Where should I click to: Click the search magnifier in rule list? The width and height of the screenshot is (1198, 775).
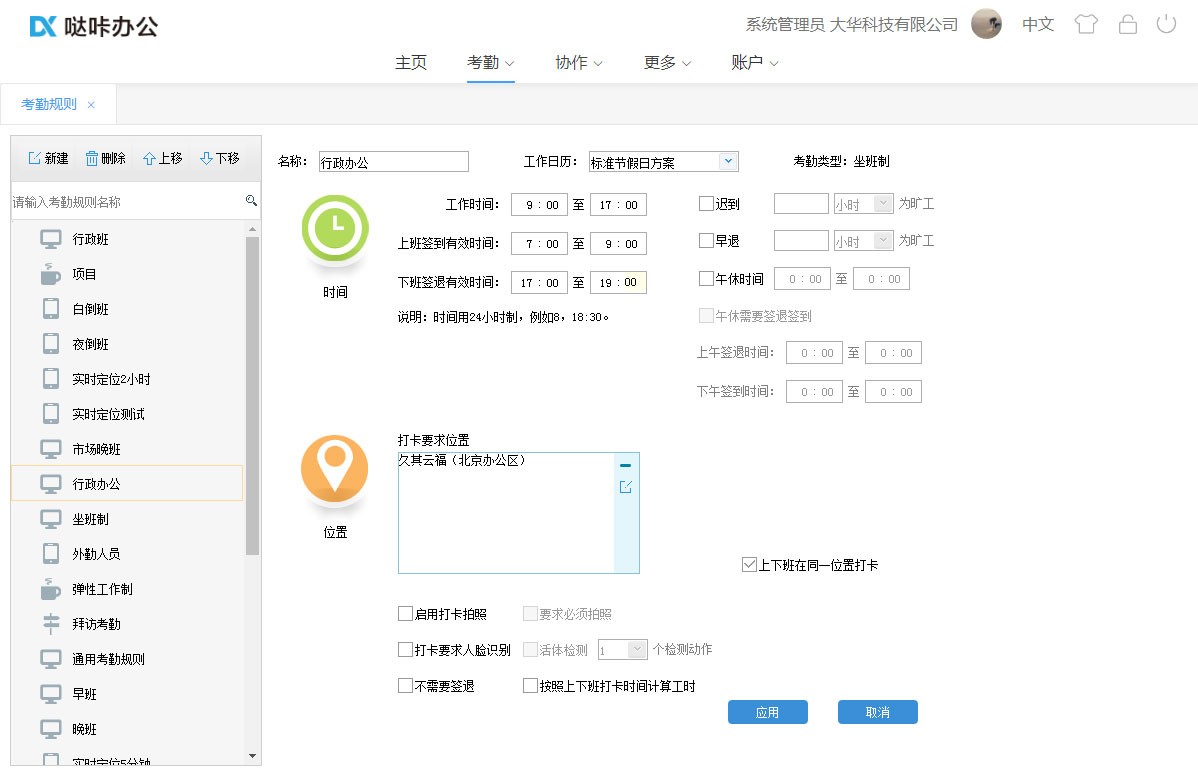click(x=251, y=201)
